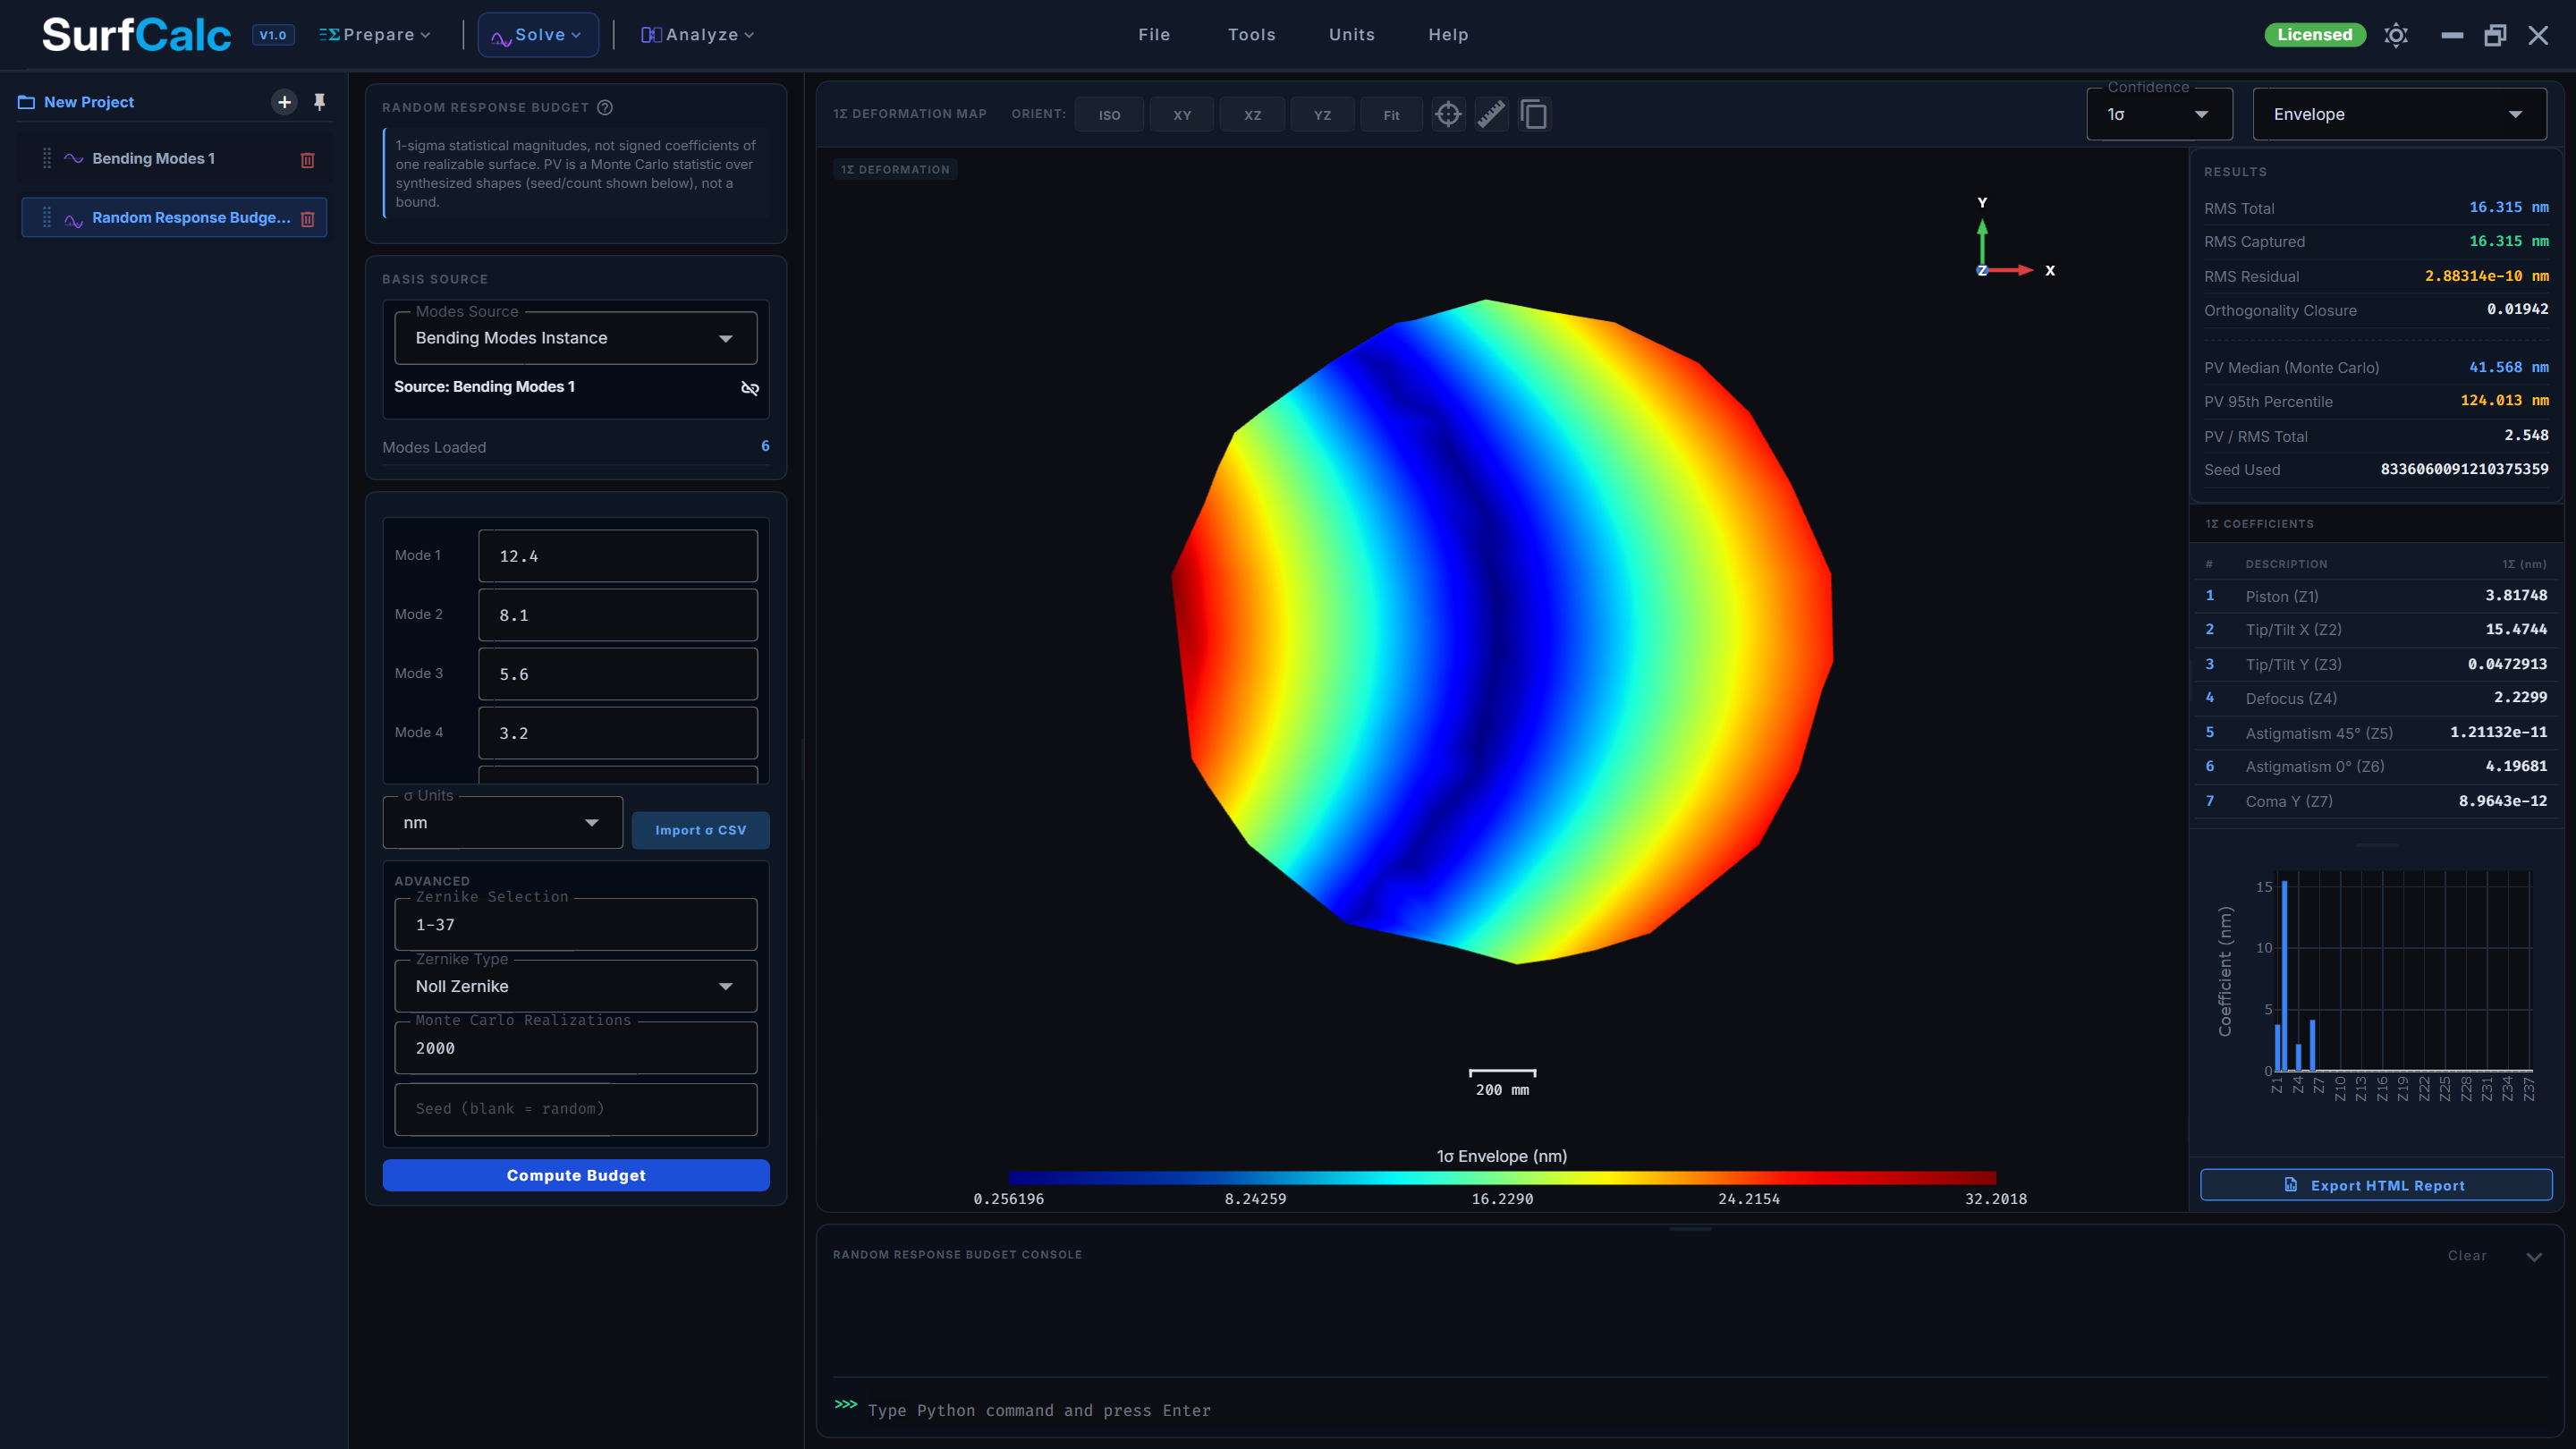Click the drag handle of Random Response Budget
The height and width of the screenshot is (1449, 2576).
tap(47, 218)
